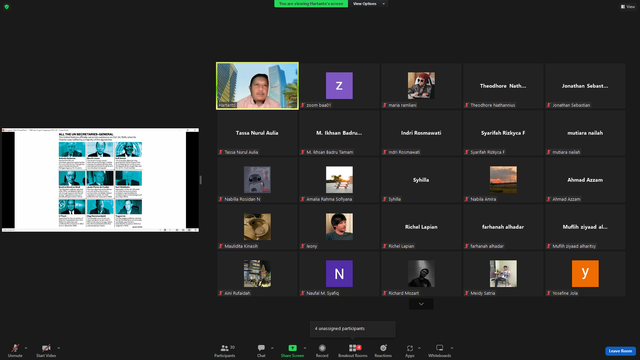Select Hartanto's video tile
640x360 pixels.
257,86
